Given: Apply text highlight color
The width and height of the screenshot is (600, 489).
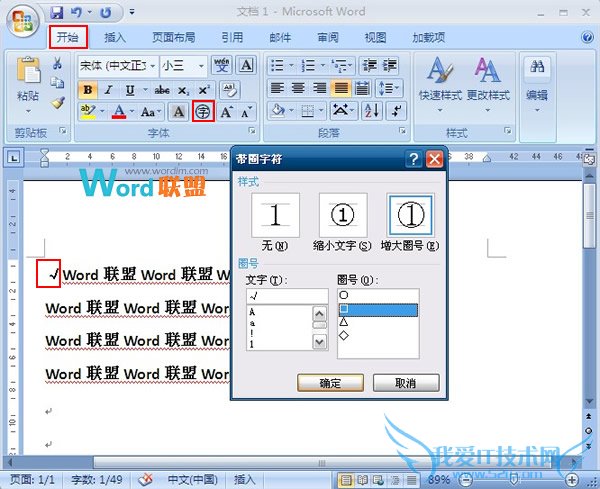Looking at the screenshot, I should point(88,112).
